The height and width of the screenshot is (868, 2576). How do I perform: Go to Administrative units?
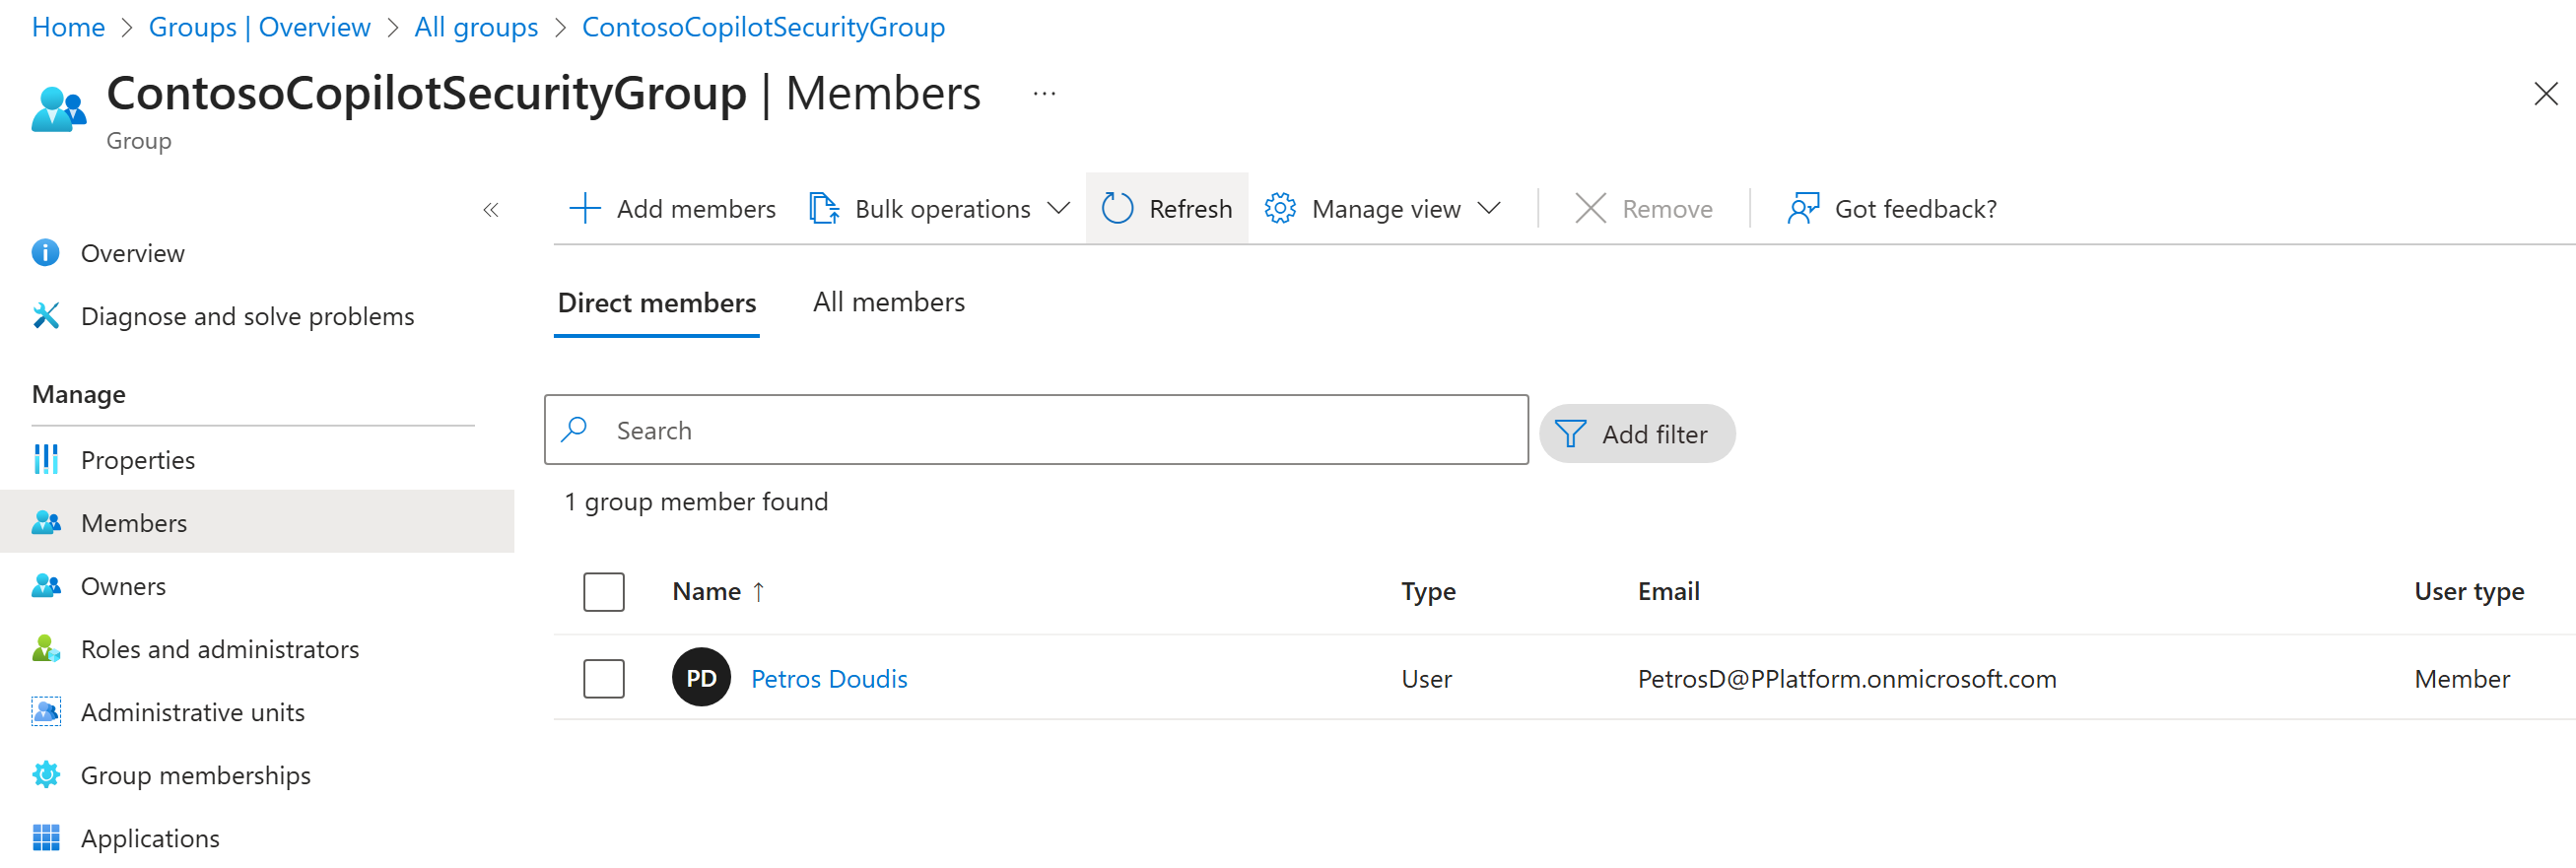(192, 712)
